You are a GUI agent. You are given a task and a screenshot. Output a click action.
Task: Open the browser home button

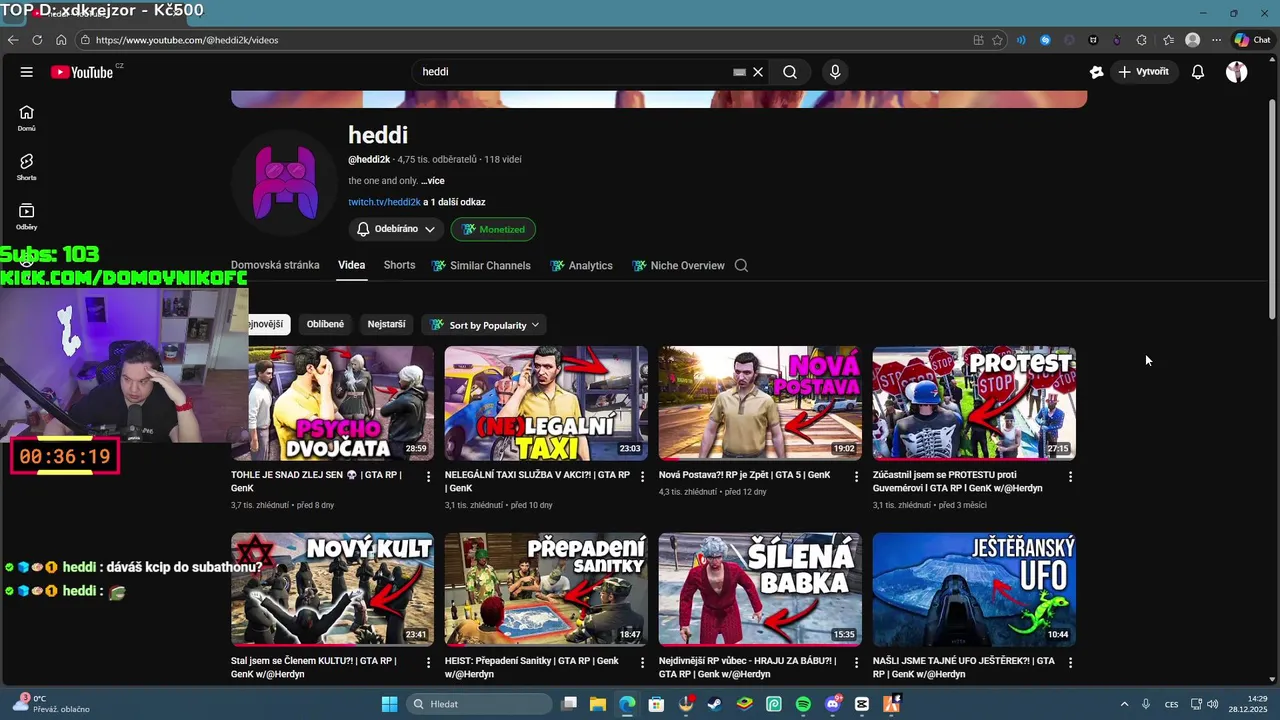61,40
